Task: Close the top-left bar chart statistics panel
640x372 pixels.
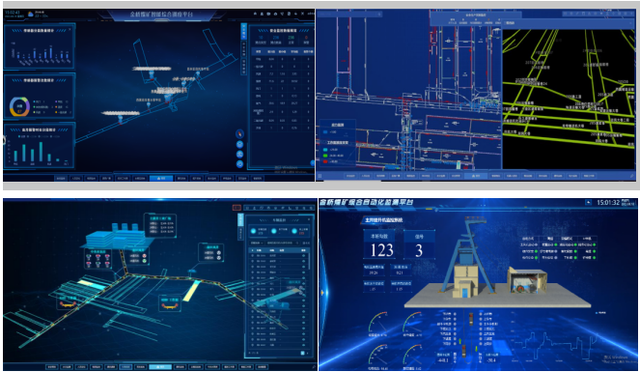Action: (x=69, y=29)
